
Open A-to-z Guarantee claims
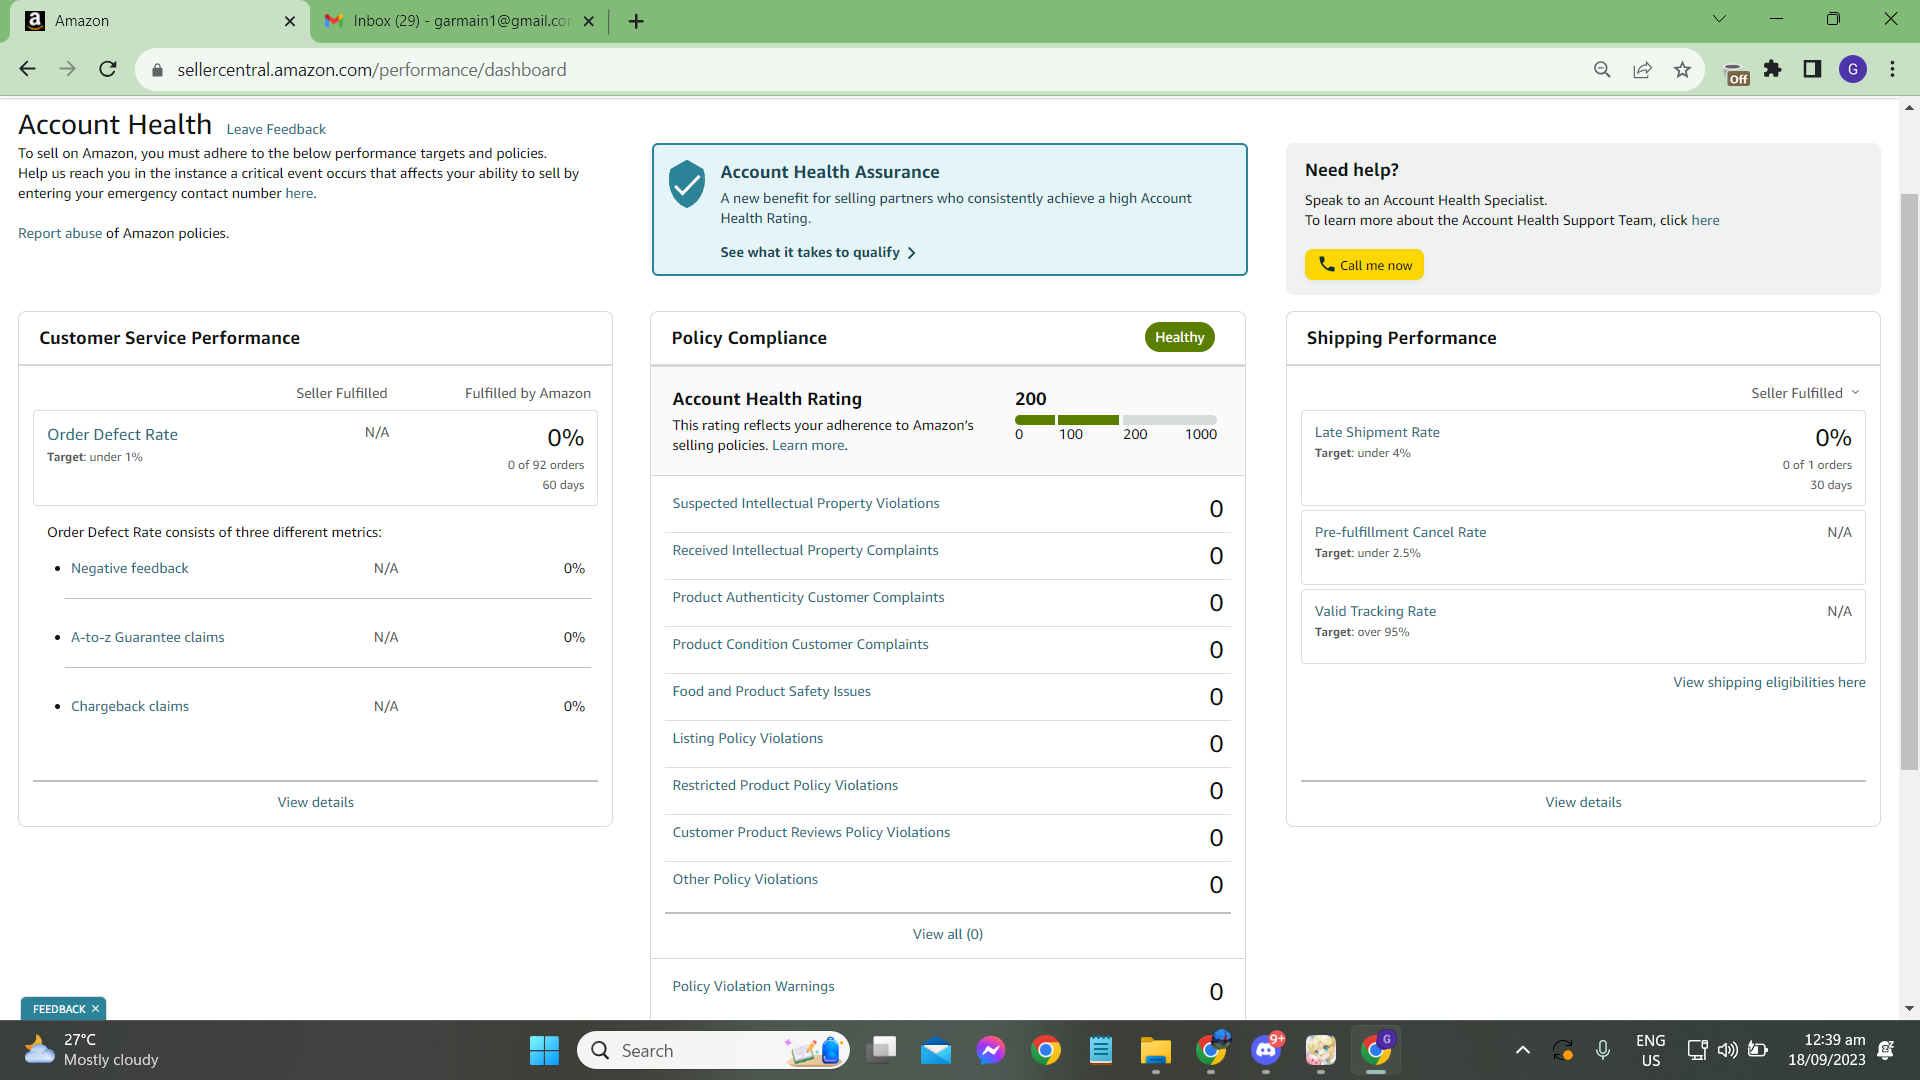(x=148, y=637)
